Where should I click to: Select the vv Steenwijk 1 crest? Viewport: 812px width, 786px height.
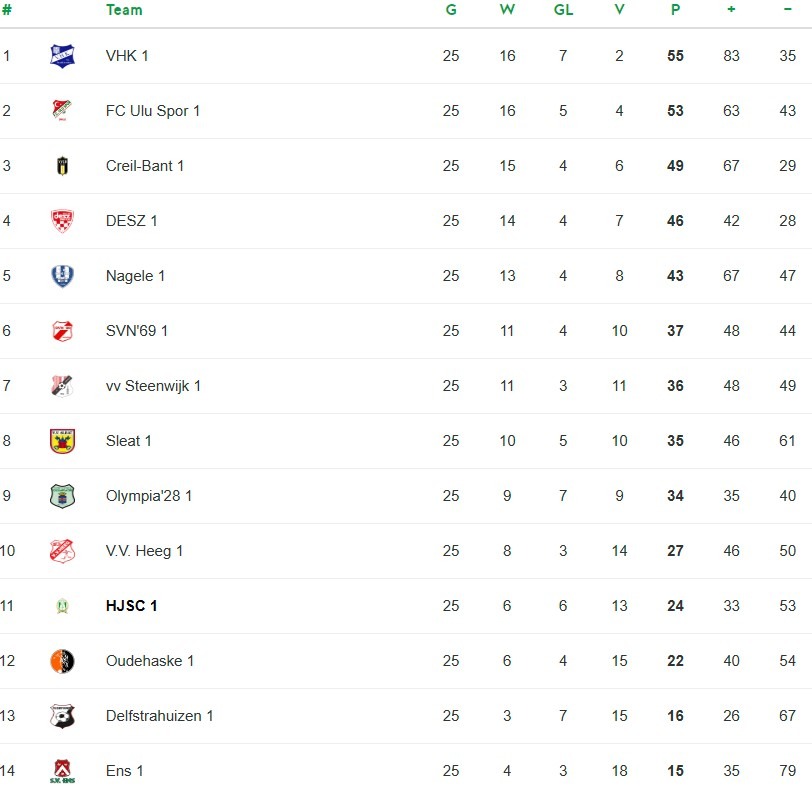pos(63,386)
